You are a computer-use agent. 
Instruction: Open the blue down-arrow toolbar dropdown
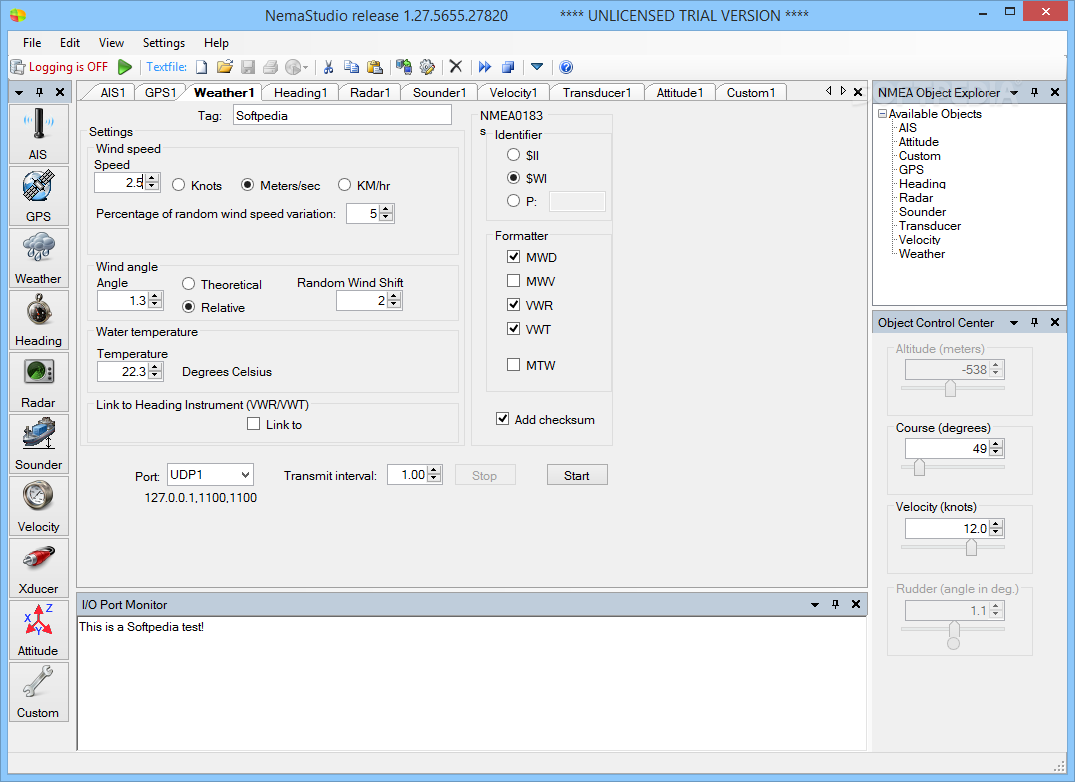point(537,67)
